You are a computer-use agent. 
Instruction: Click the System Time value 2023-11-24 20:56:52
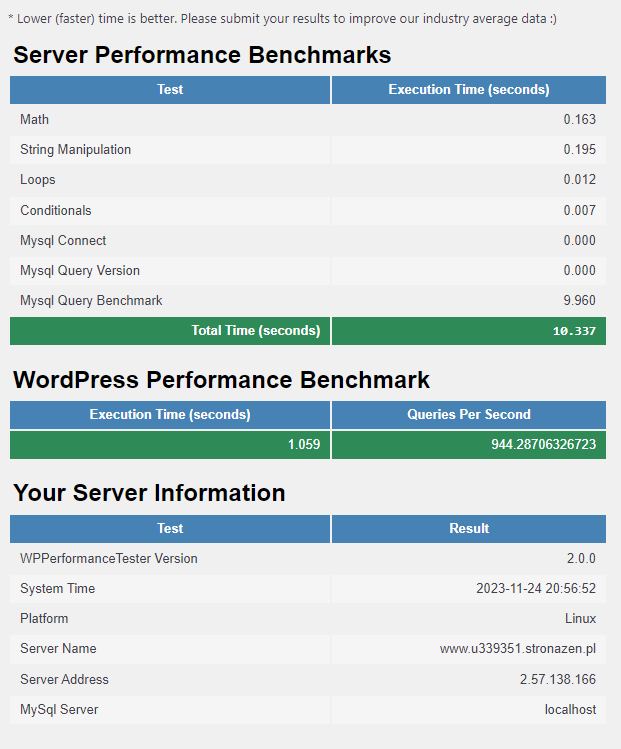[x=536, y=588]
